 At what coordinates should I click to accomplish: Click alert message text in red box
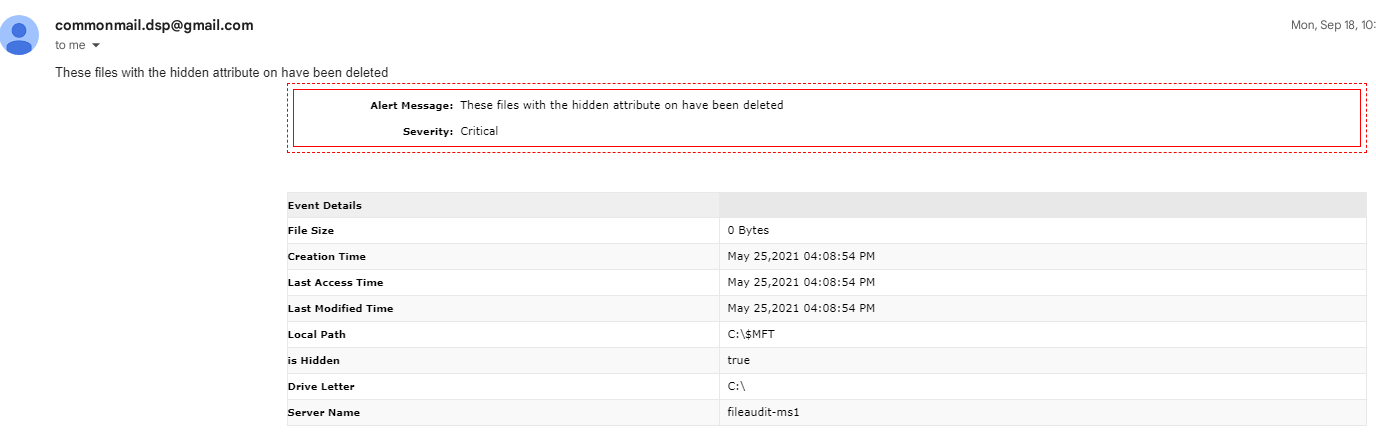tap(621, 105)
